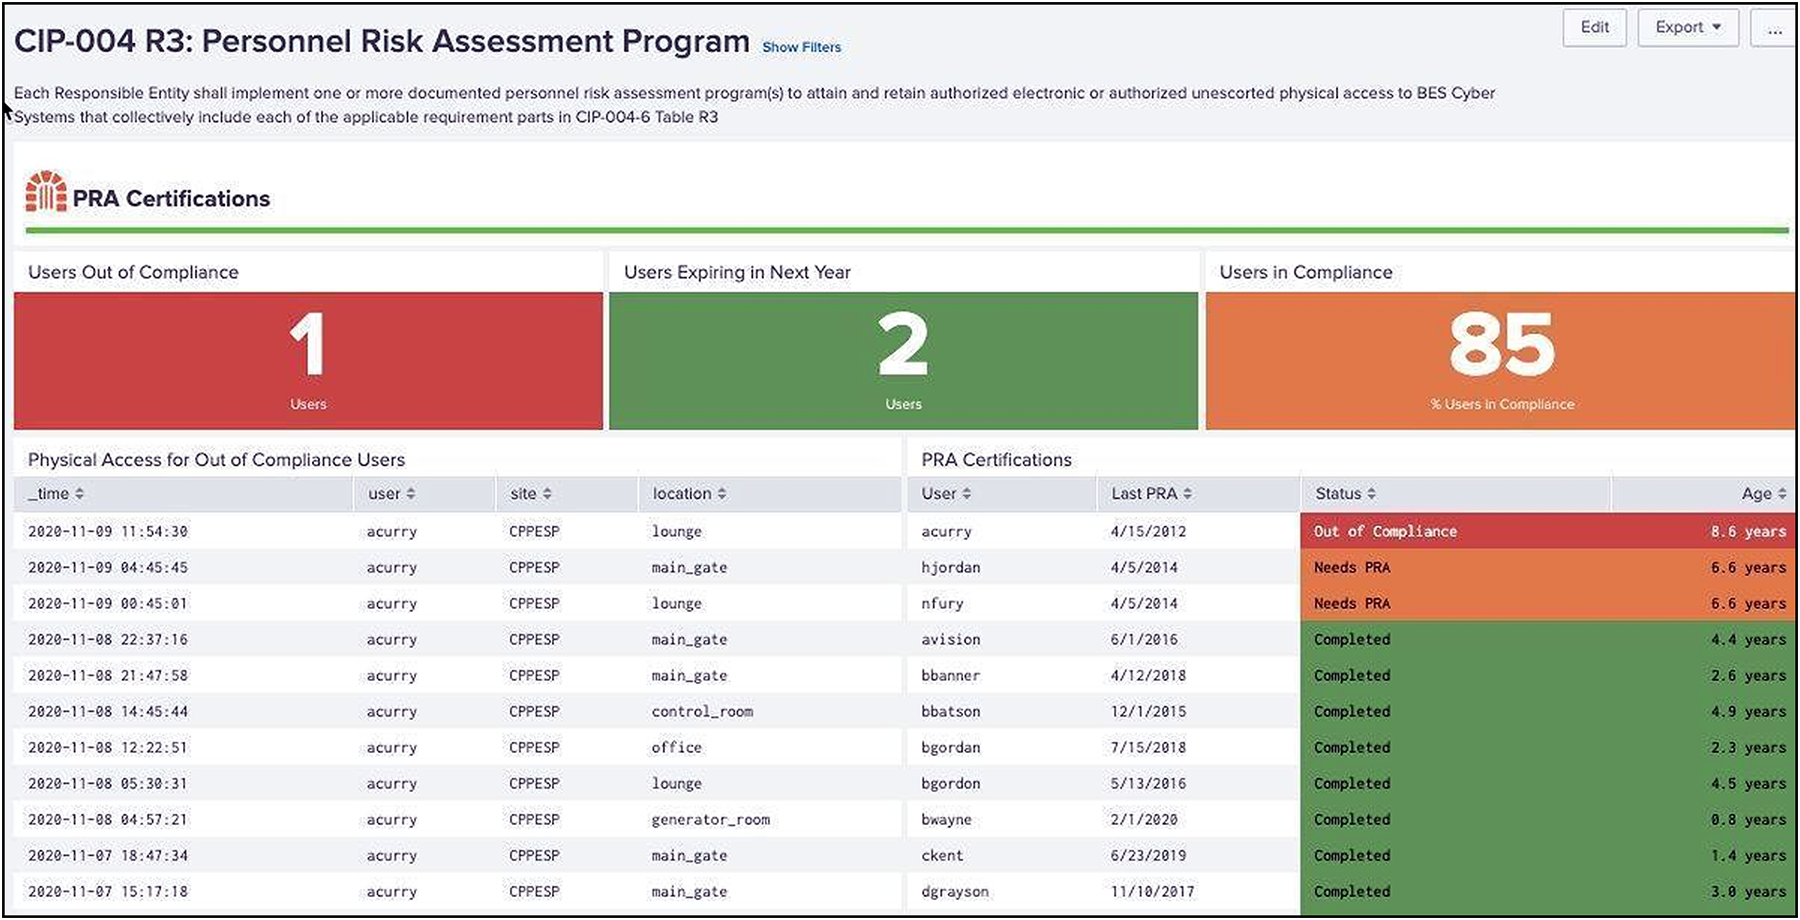Screen dimensions: 1800x920
Task: Click the 1.4 years age cell
Action: 1748,856
